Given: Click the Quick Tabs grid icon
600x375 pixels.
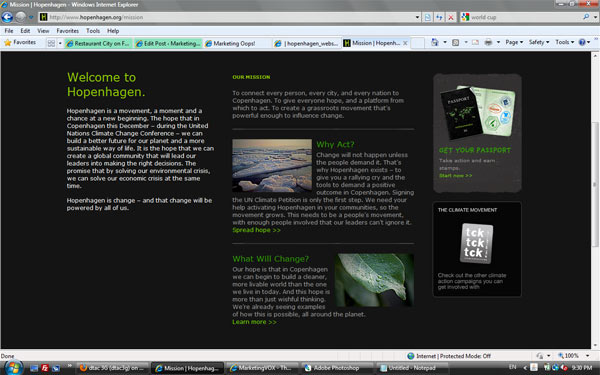Looking at the screenshot, I should coord(51,43).
